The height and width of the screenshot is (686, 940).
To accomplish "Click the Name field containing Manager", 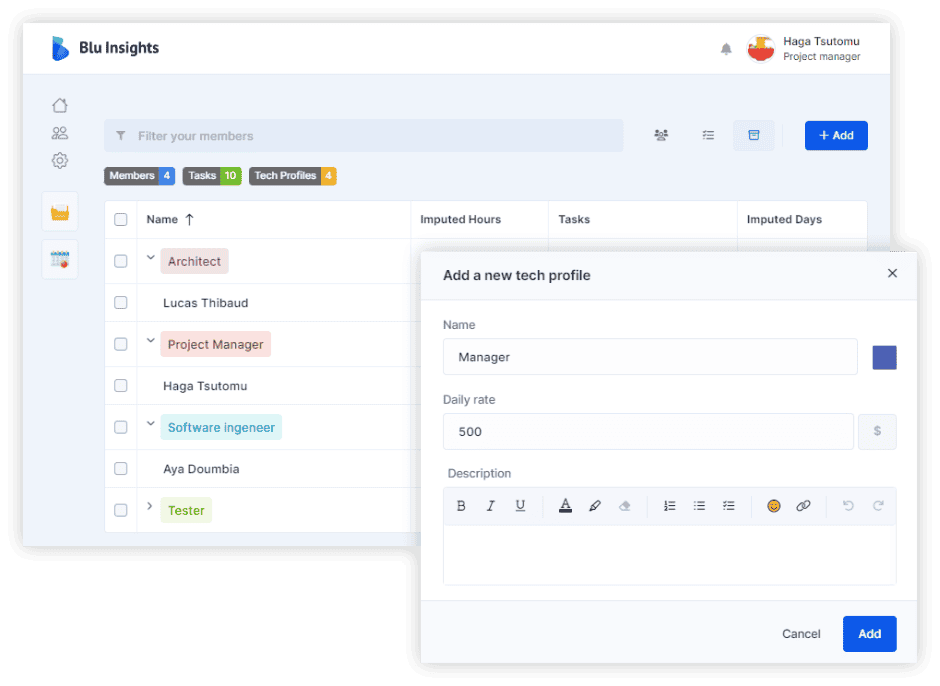I will point(650,357).
